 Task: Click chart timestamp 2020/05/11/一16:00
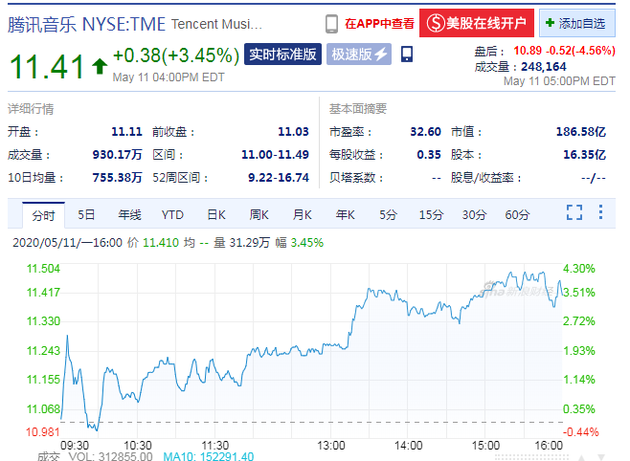coord(67,243)
